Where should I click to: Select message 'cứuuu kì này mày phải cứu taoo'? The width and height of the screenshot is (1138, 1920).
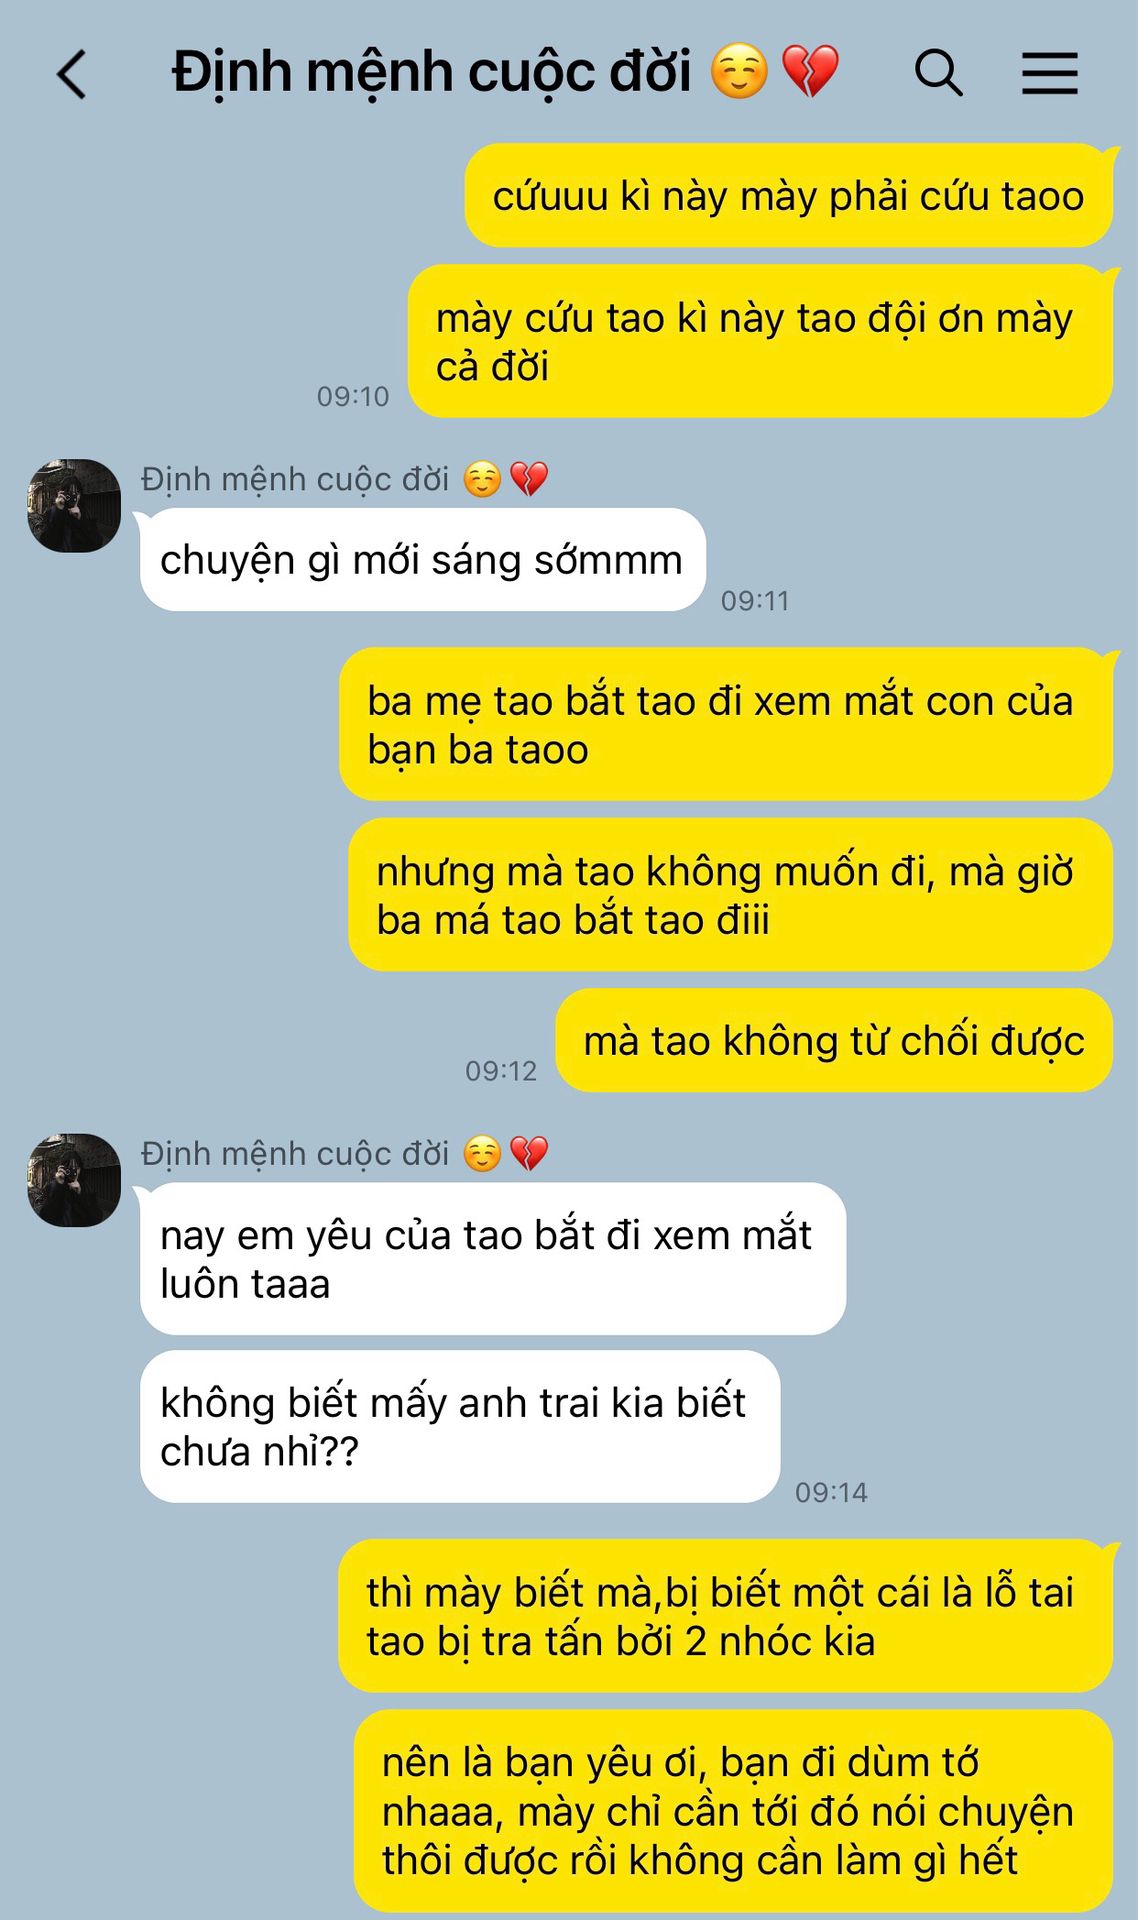(x=788, y=195)
